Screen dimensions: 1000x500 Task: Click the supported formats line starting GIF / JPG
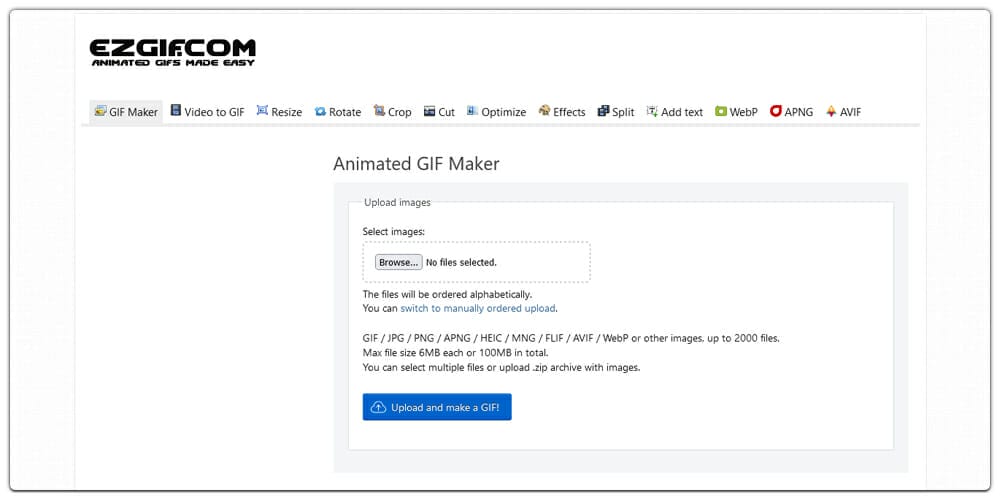coord(571,338)
